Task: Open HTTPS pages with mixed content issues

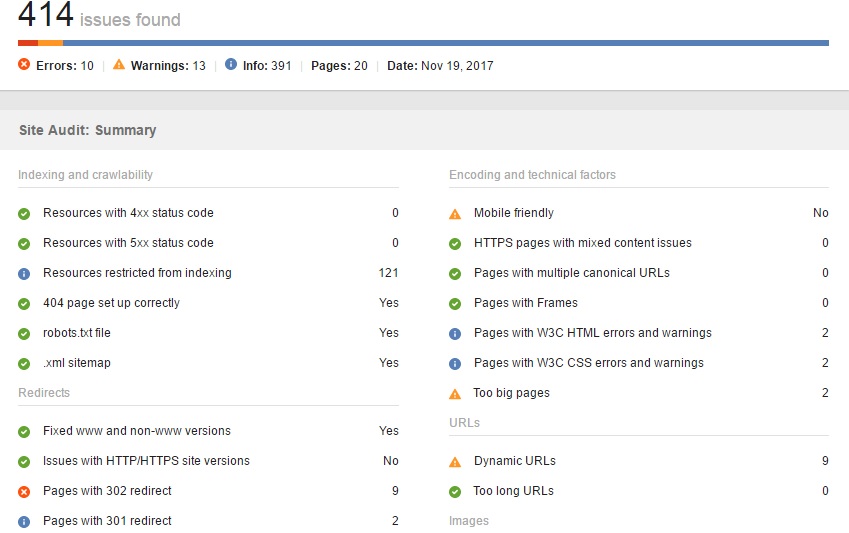Action: (x=583, y=243)
